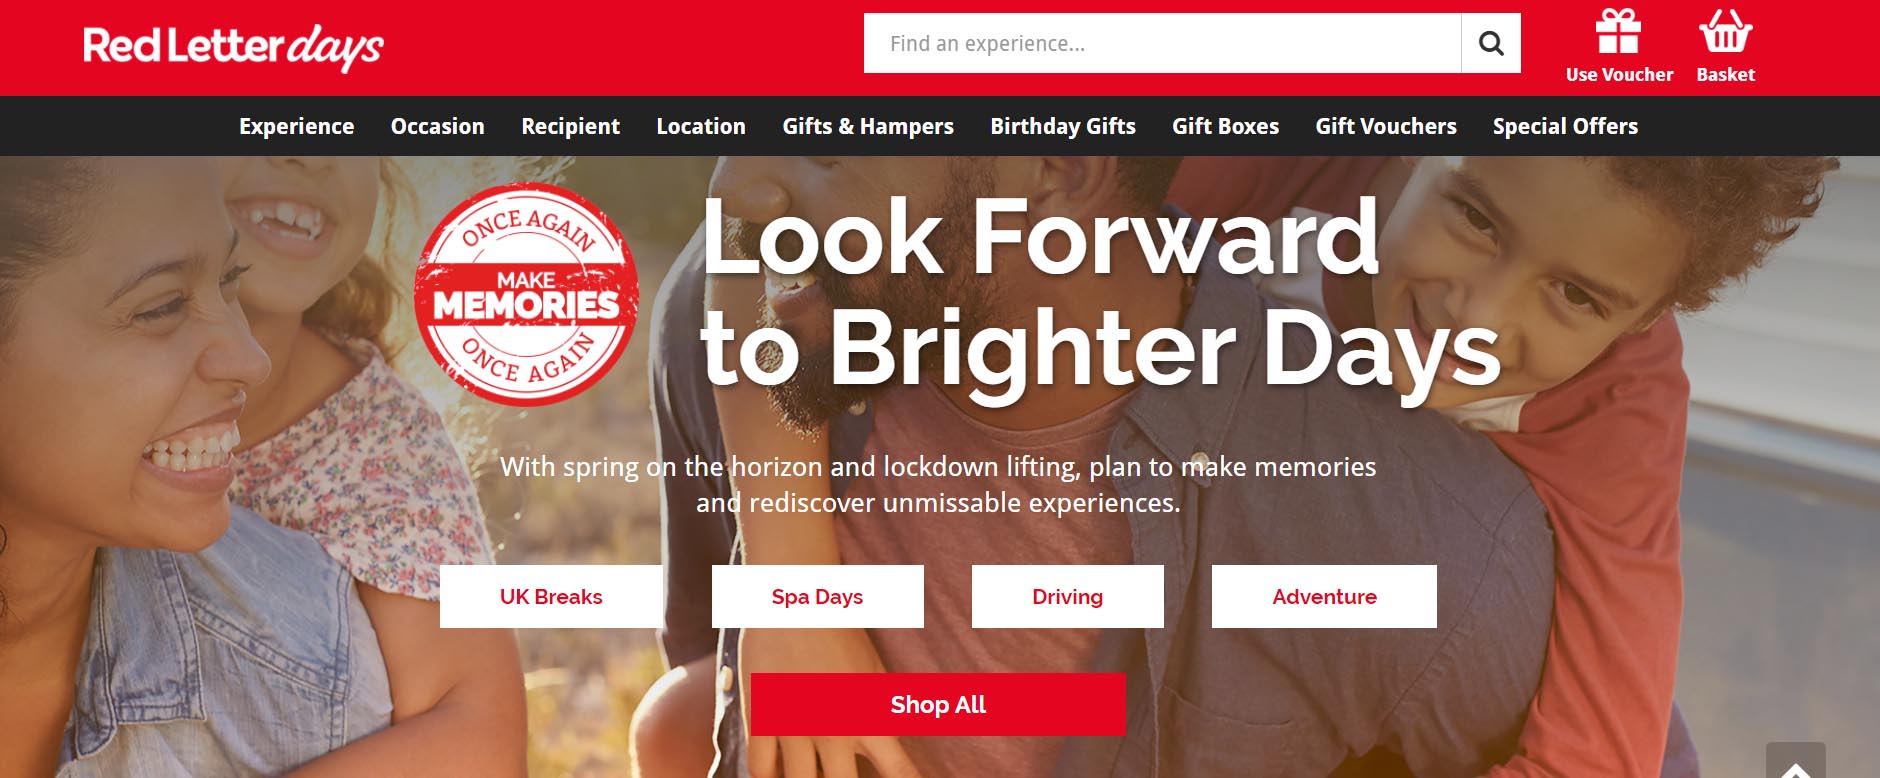Click the Make Memories Once Again stamp
Viewport: 1880px width, 778px height.
(x=527, y=295)
